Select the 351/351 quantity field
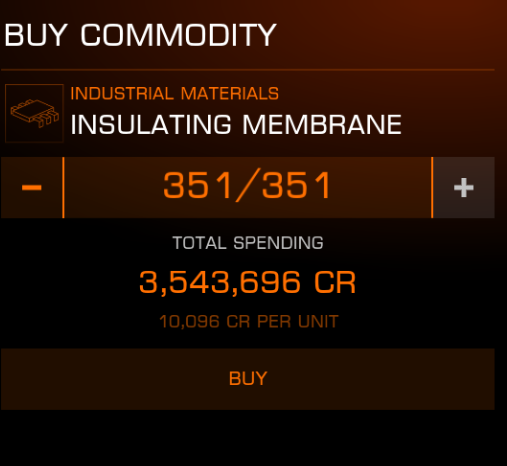Screen dimensions: 507x466 pyautogui.click(x=248, y=187)
